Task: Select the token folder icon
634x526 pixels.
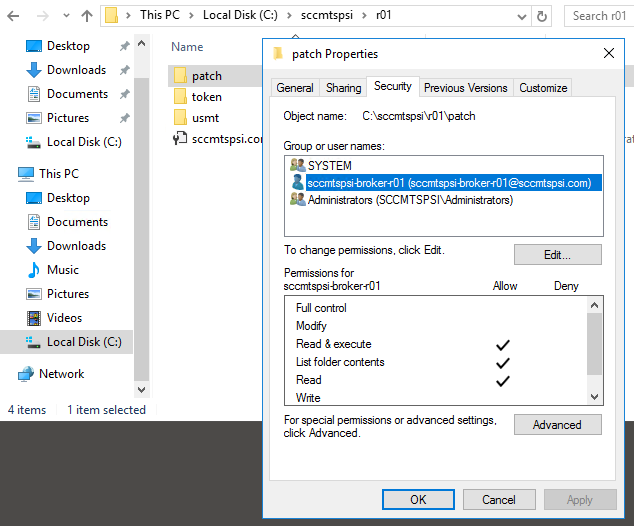Action: [180, 97]
